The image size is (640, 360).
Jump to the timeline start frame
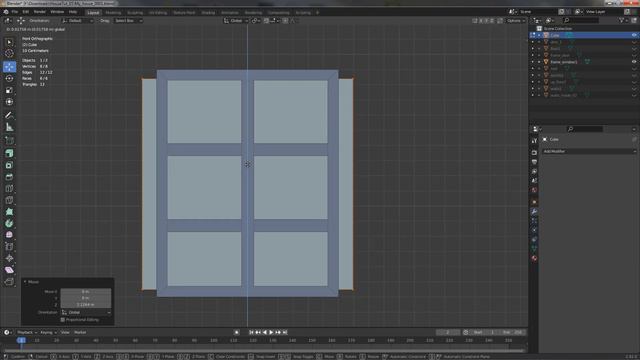251,332
